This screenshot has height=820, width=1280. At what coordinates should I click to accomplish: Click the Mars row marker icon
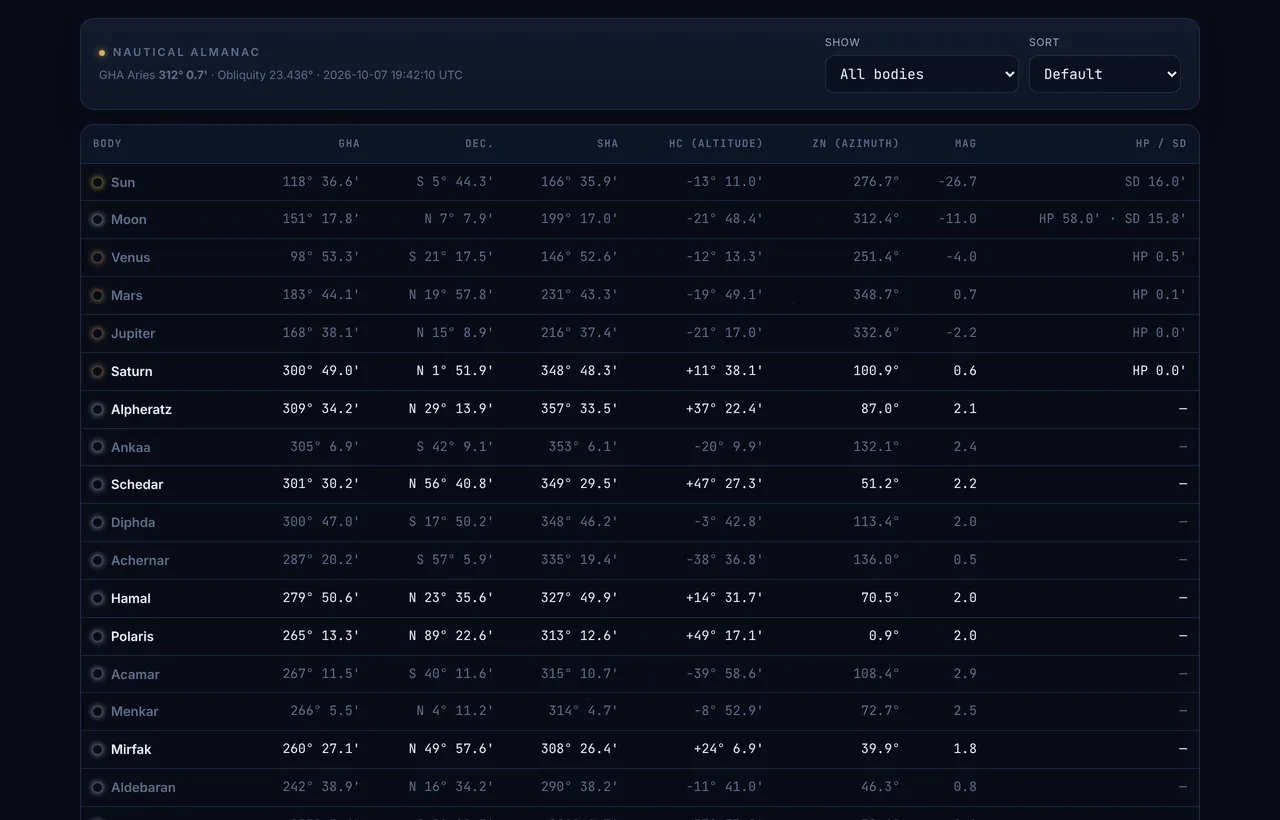click(98, 295)
